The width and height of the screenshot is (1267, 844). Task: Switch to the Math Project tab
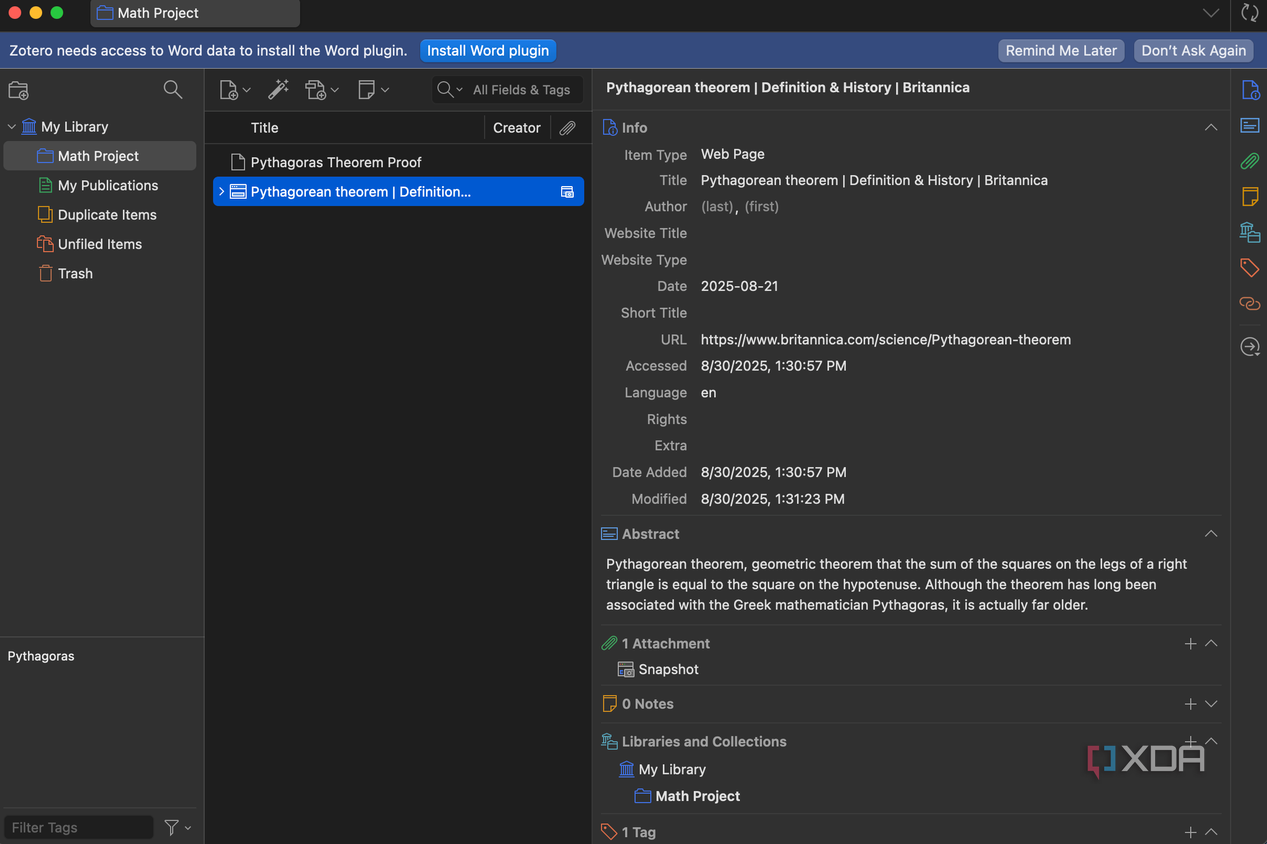(x=195, y=13)
